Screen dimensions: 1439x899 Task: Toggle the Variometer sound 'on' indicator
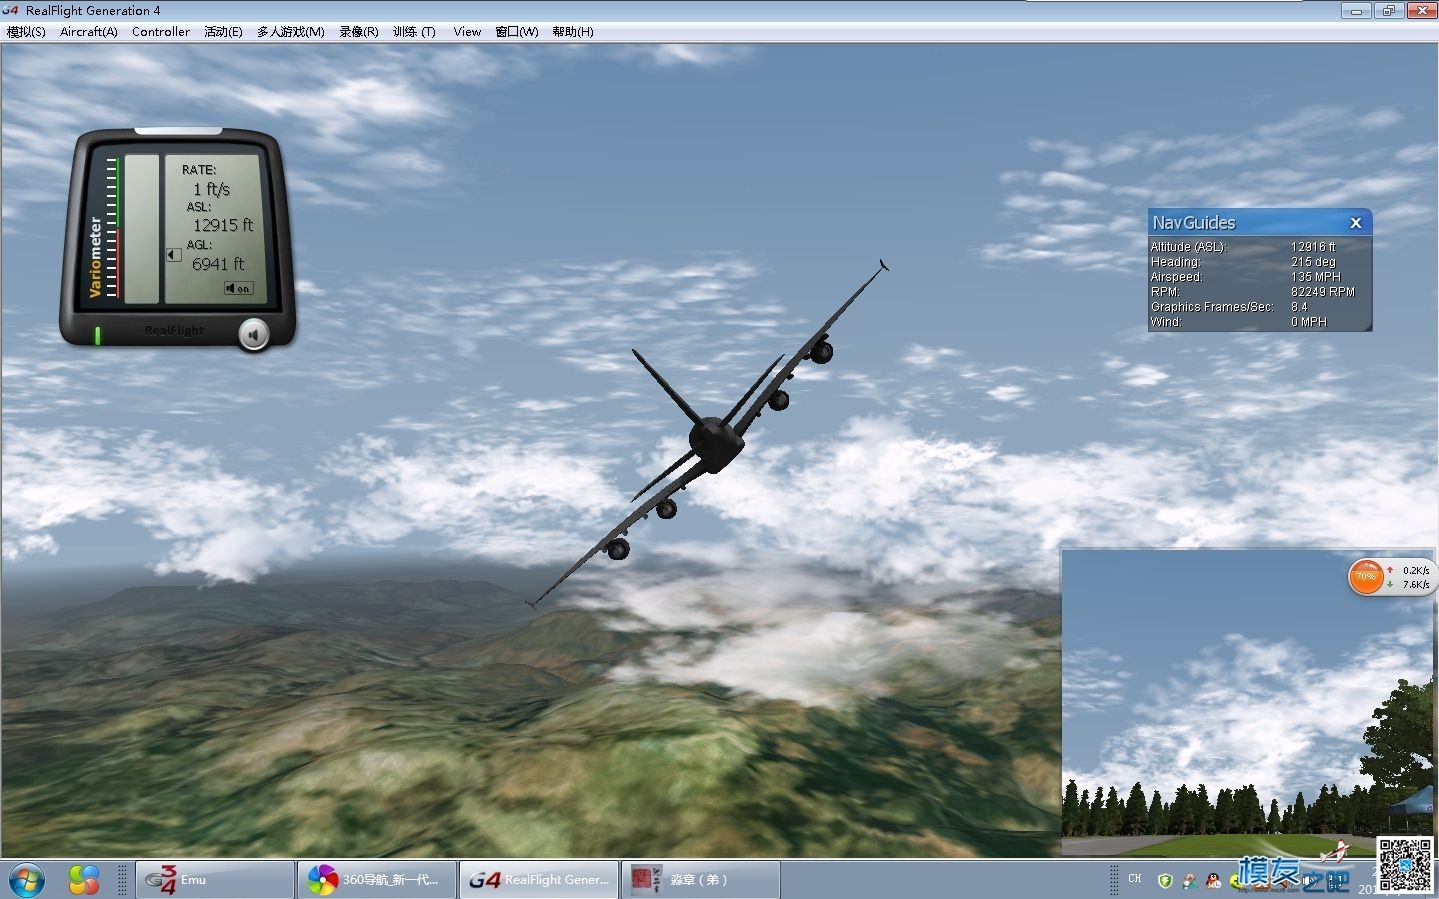coord(238,288)
